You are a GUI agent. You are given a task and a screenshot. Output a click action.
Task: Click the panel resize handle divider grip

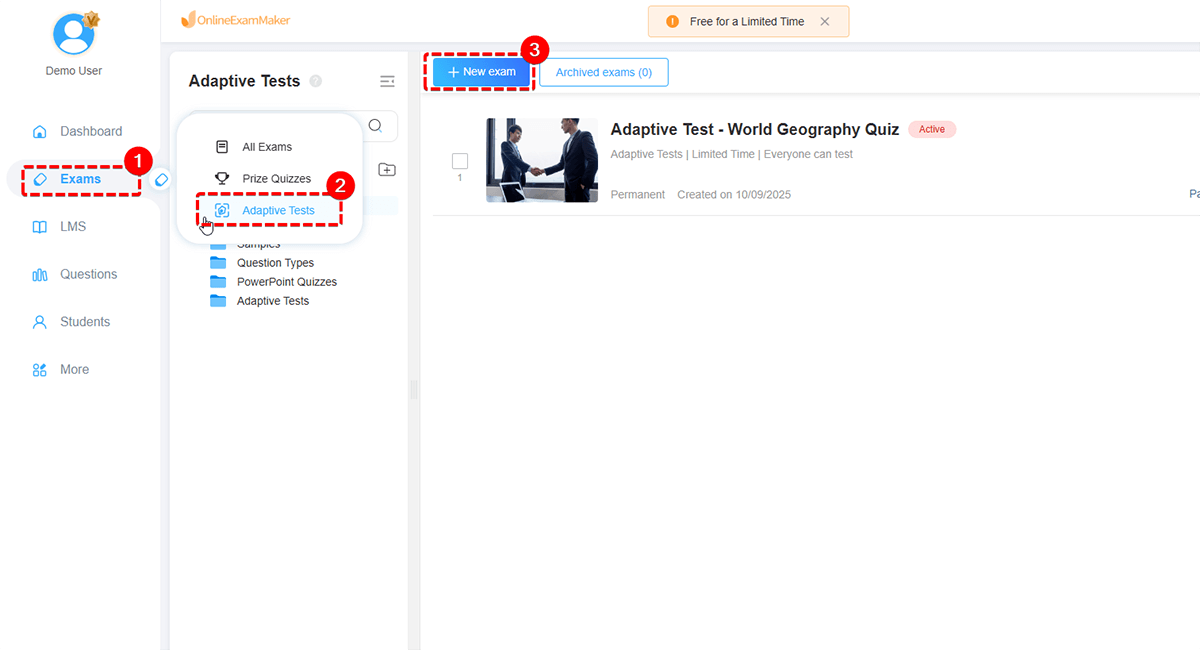414,390
